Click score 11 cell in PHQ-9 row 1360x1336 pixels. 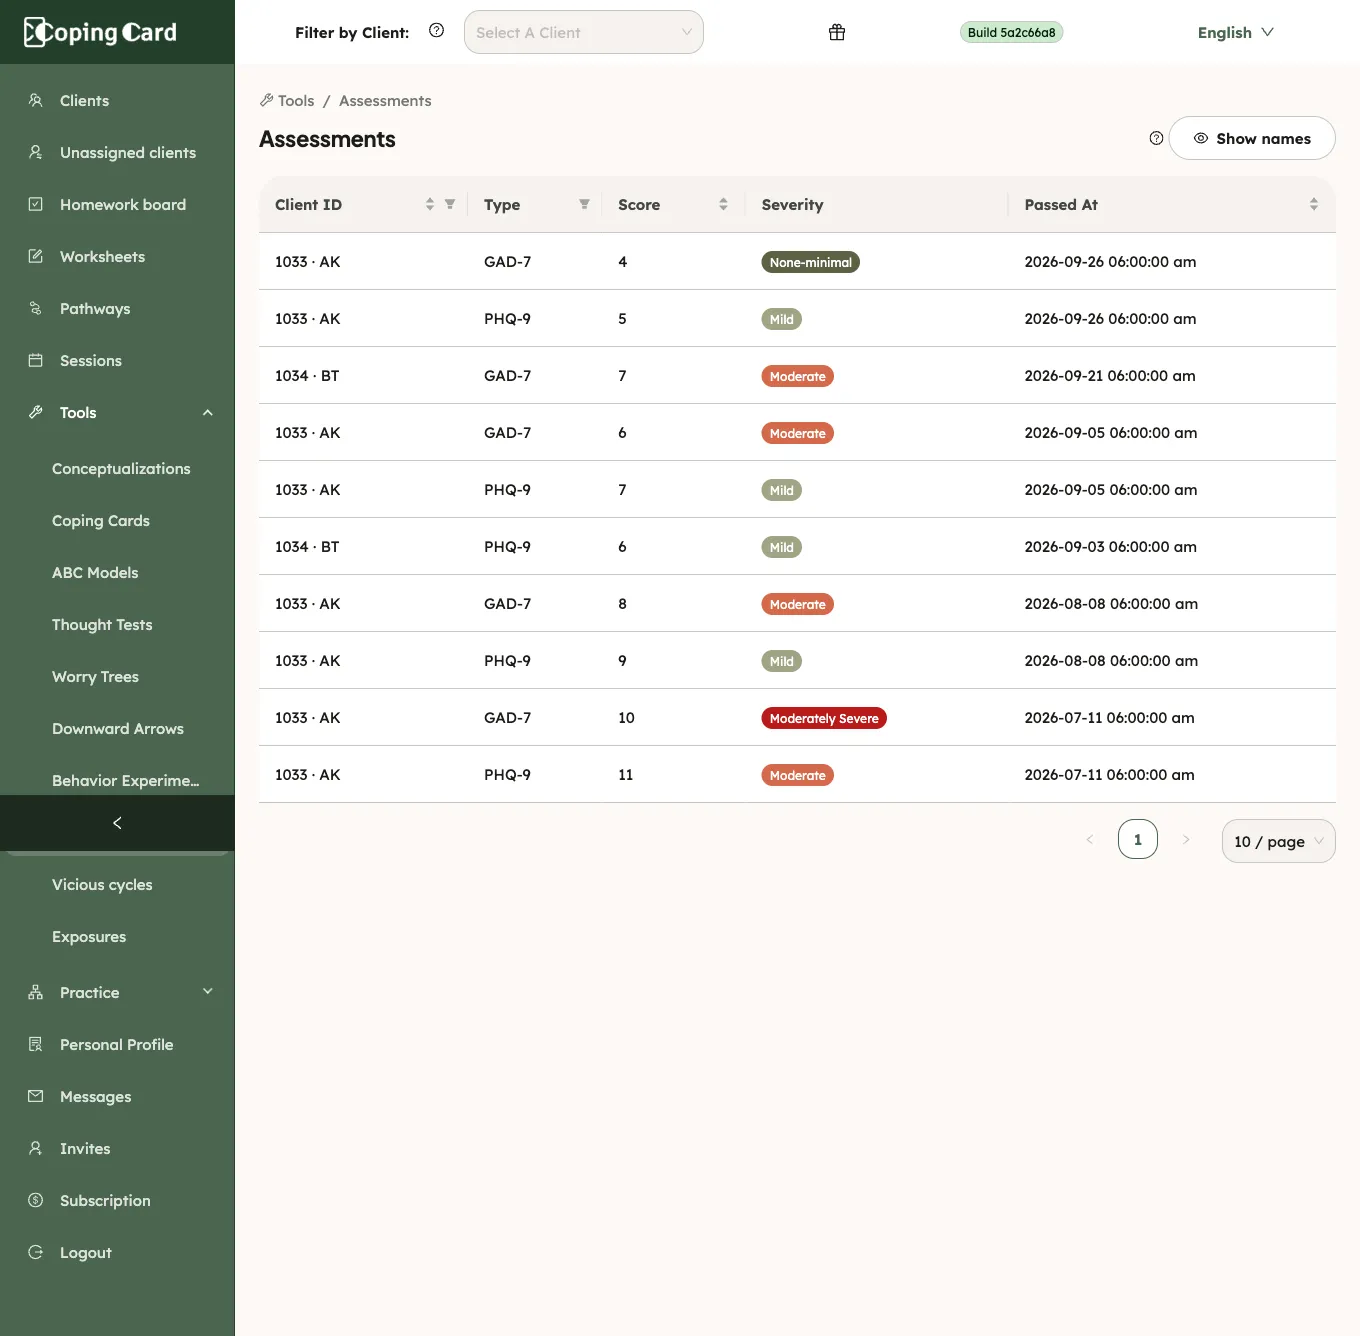click(x=626, y=774)
